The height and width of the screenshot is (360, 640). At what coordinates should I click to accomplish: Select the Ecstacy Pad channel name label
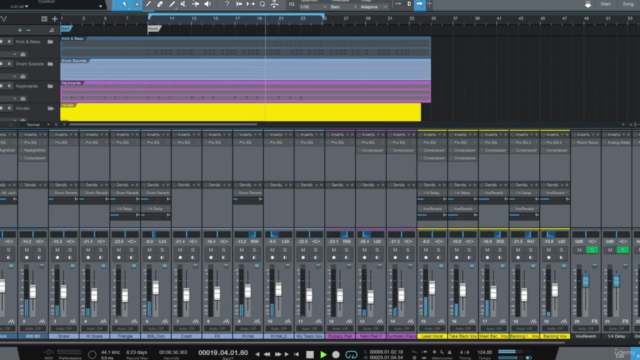point(340,336)
